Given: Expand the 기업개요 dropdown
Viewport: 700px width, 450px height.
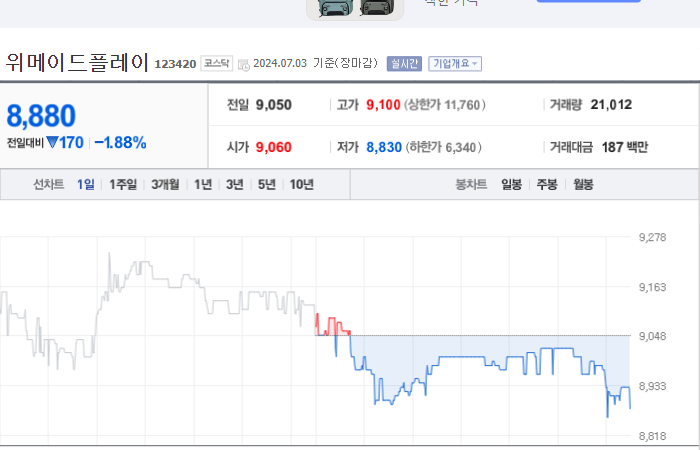Looking at the screenshot, I should (x=455, y=64).
